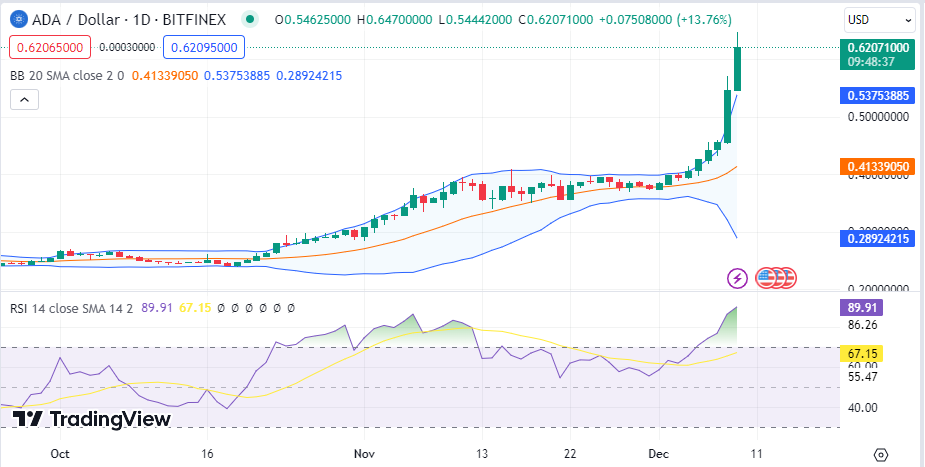The width and height of the screenshot is (925, 467).
Task: Click the close price C0.62071000 readout
Action: [x=556, y=20]
